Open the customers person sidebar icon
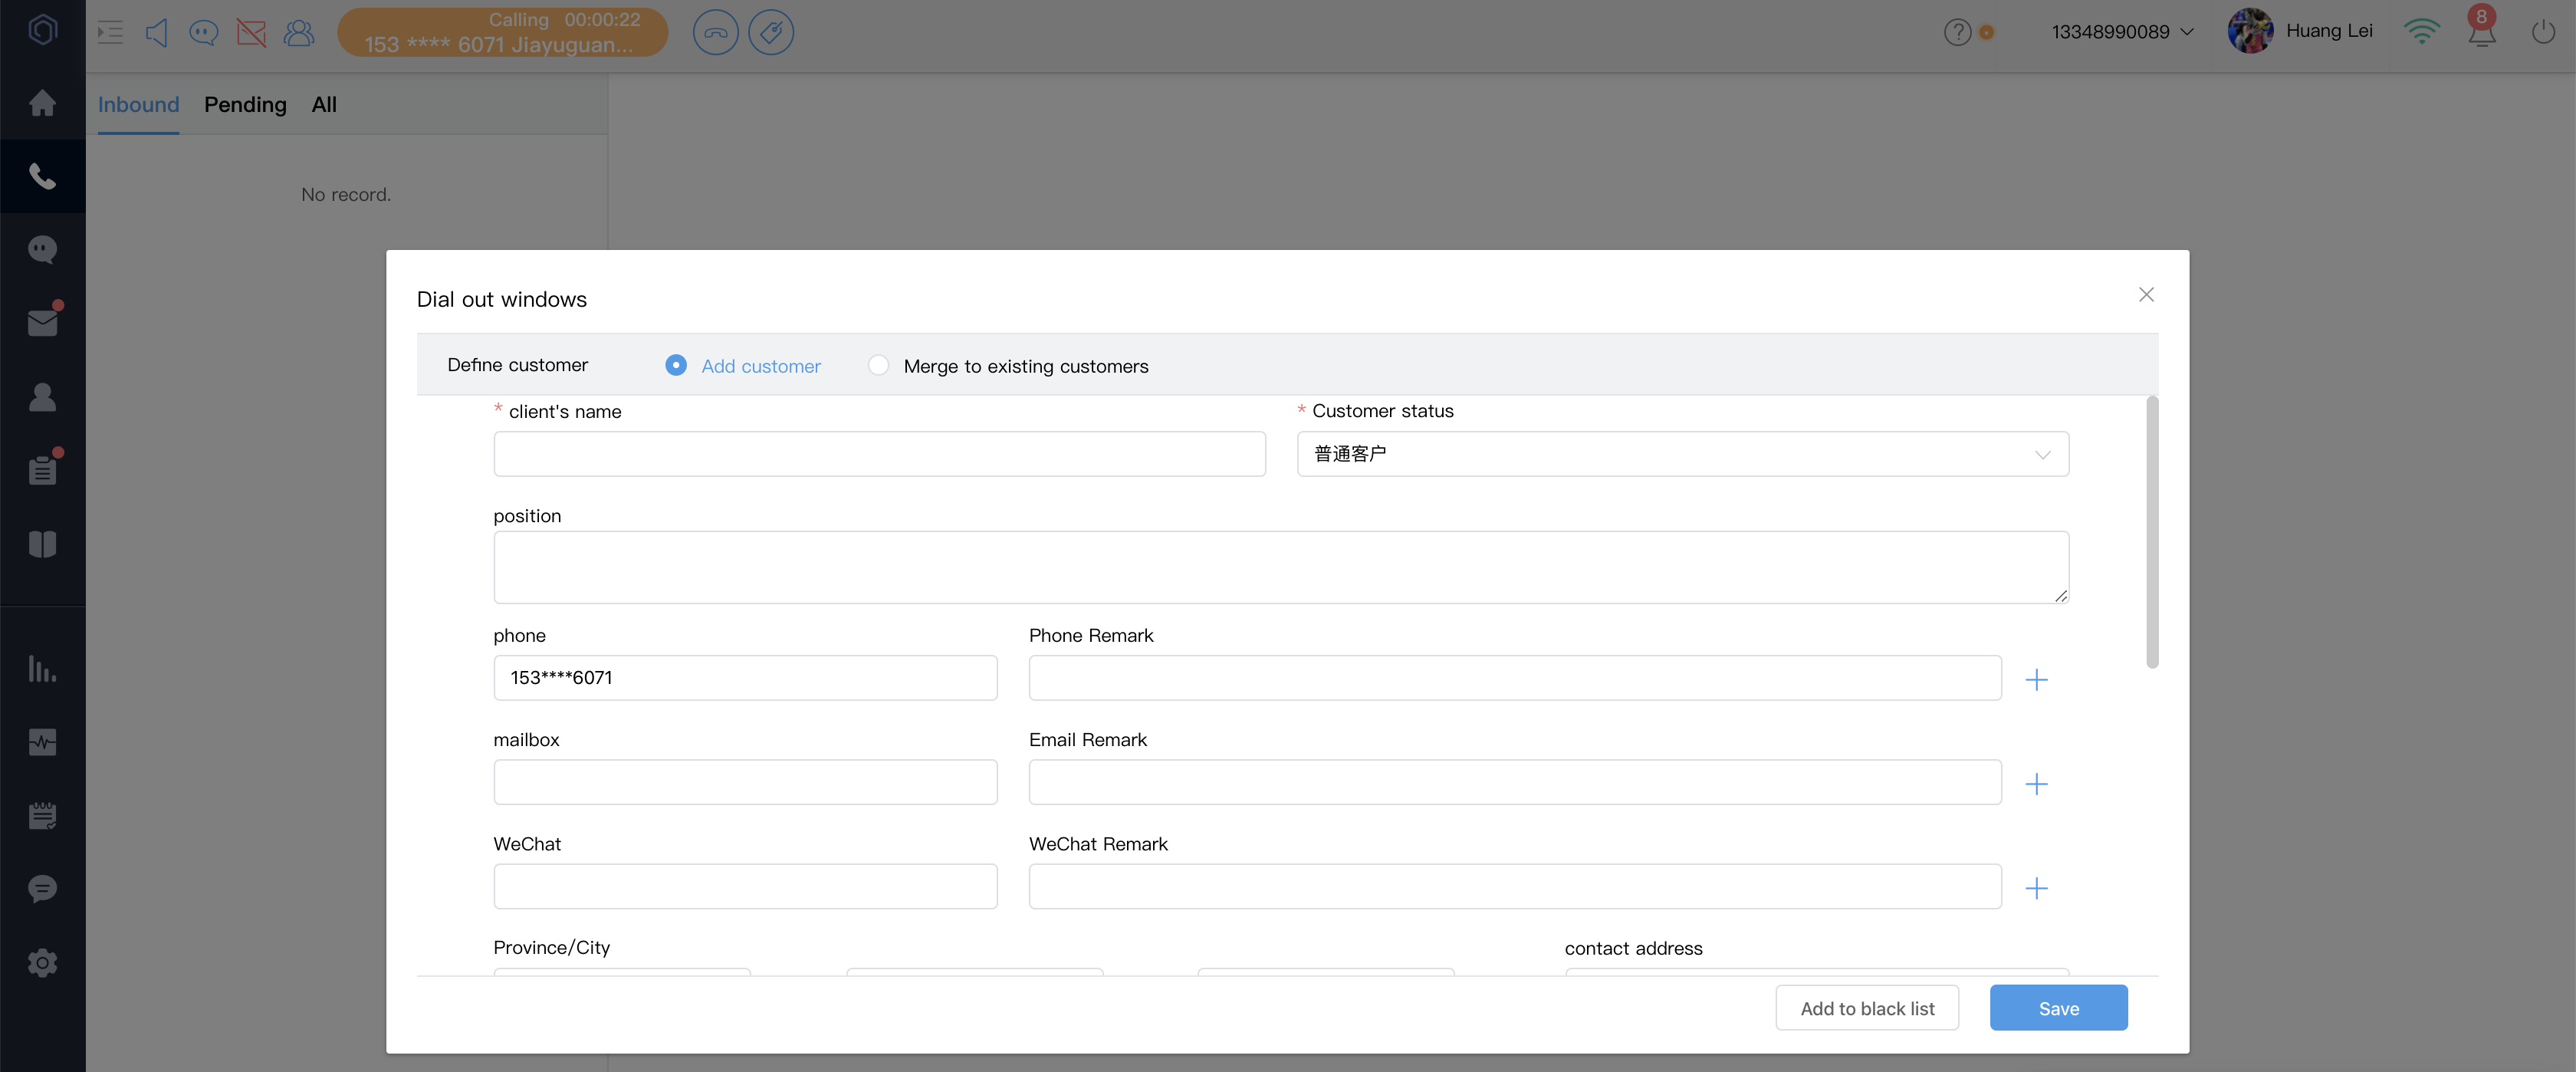 42,397
